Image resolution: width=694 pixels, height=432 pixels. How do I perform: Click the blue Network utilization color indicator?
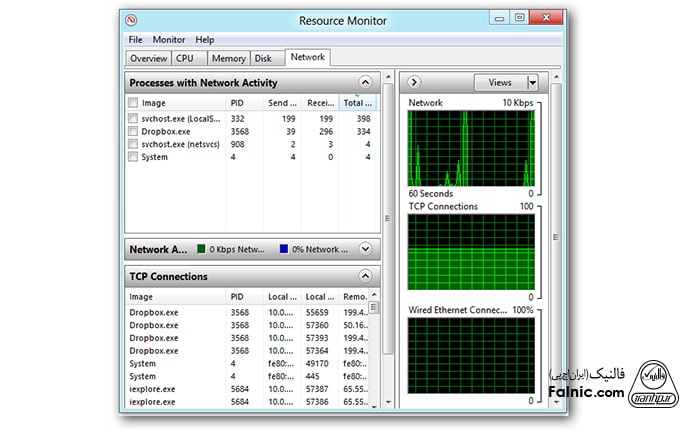[284, 249]
